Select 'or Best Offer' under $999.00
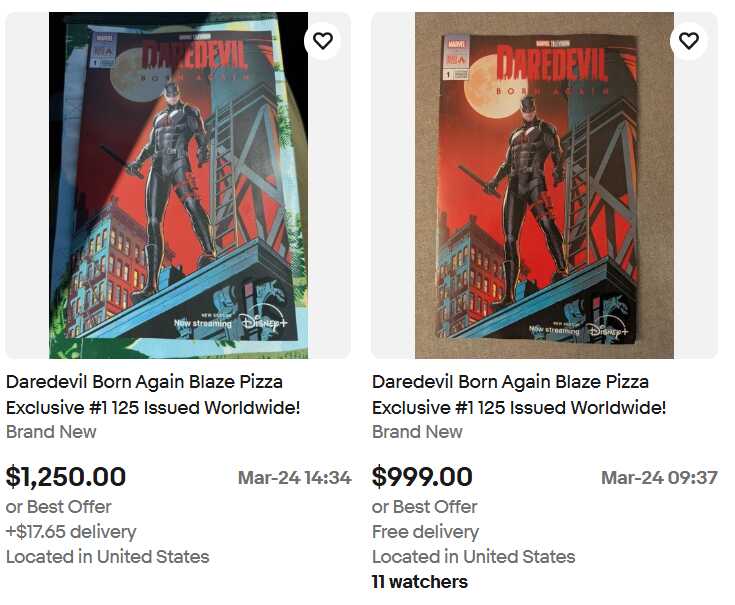Image resolution: width=735 pixels, height=605 pixels. click(x=425, y=507)
